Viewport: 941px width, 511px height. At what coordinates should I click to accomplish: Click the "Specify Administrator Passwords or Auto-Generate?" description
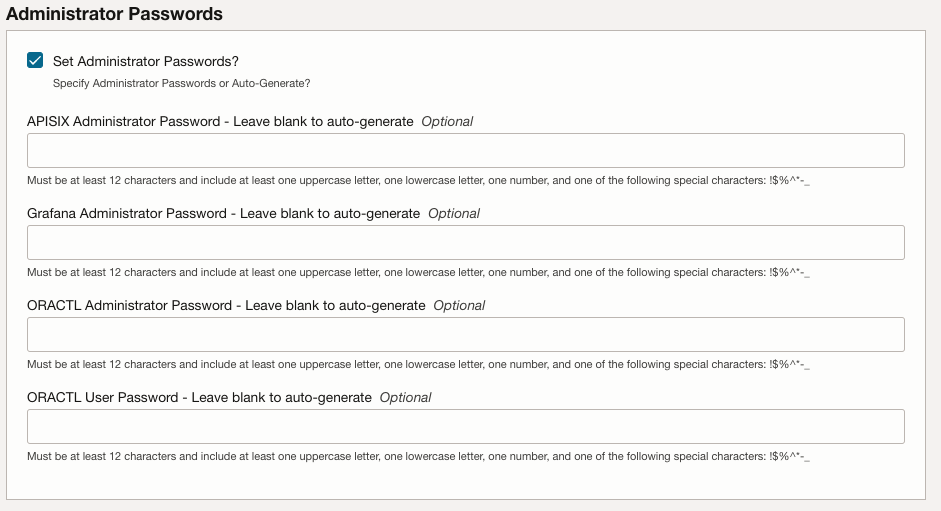click(181, 83)
